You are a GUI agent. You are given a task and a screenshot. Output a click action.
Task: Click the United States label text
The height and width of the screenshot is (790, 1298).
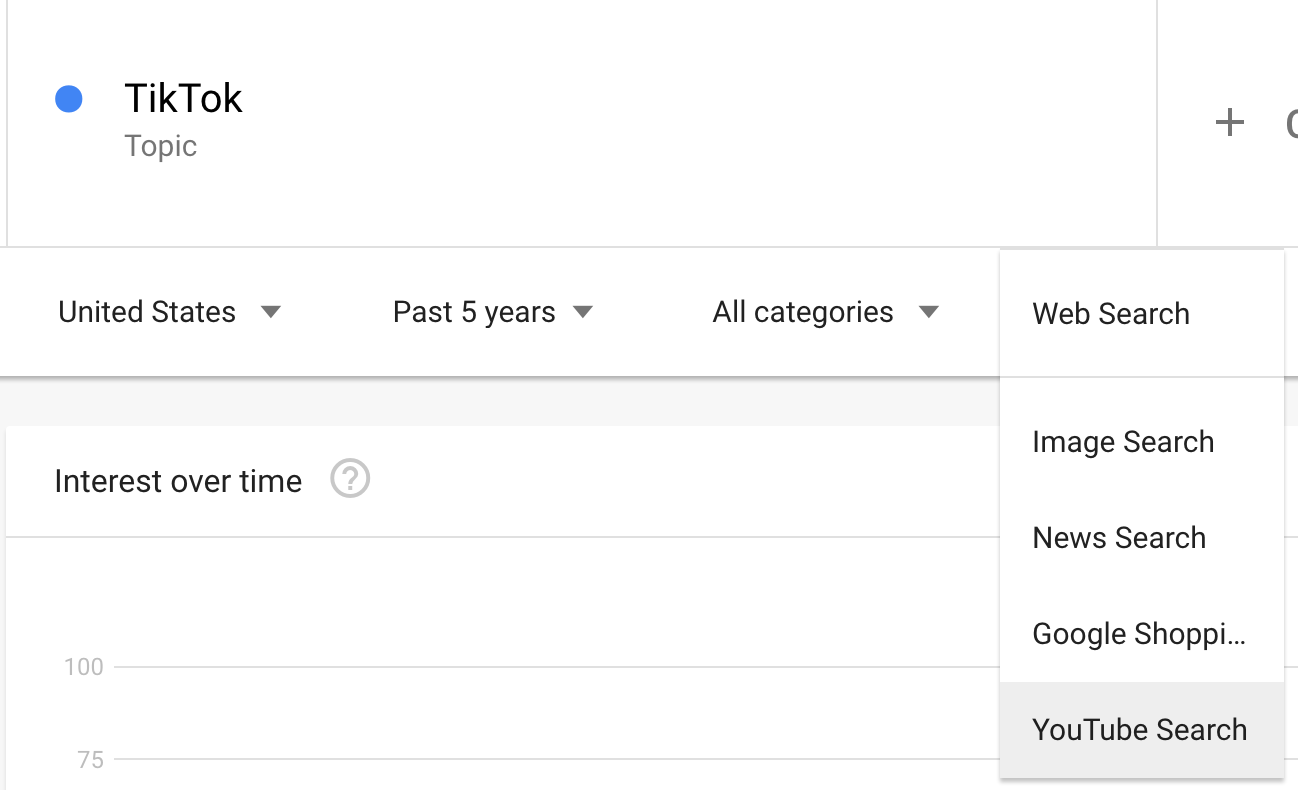147,312
